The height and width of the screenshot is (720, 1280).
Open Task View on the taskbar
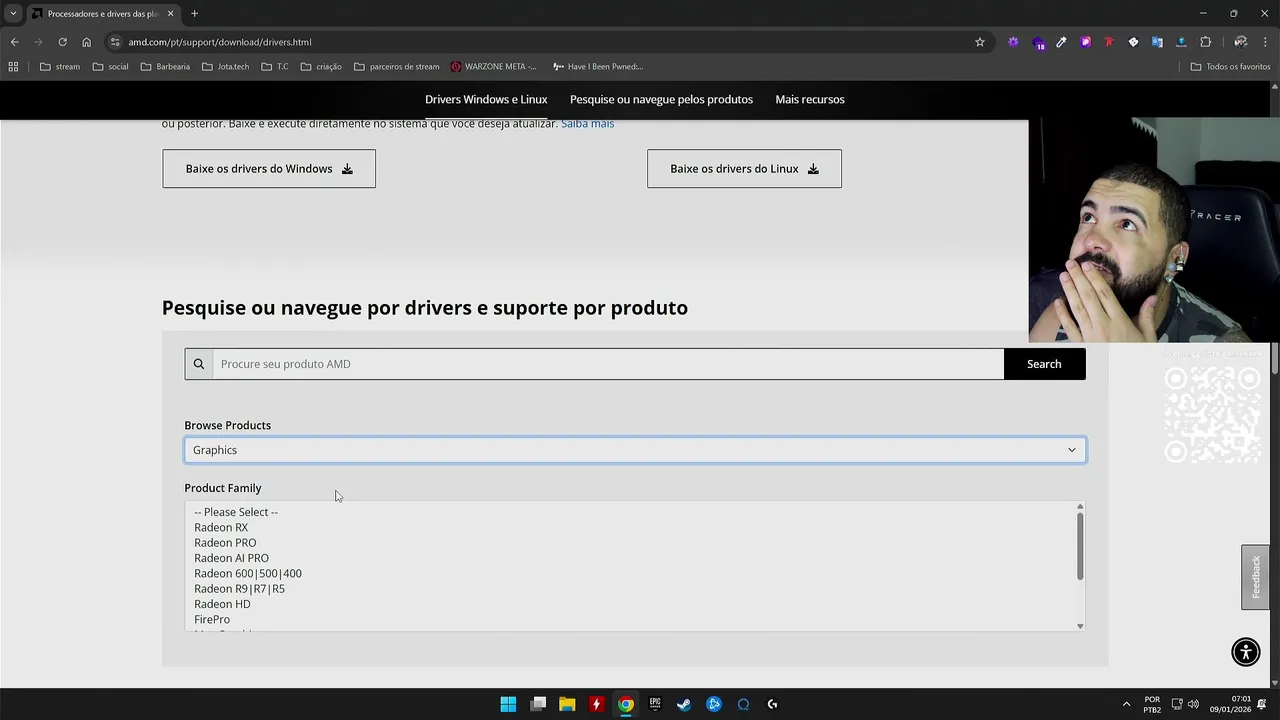tap(538, 704)
